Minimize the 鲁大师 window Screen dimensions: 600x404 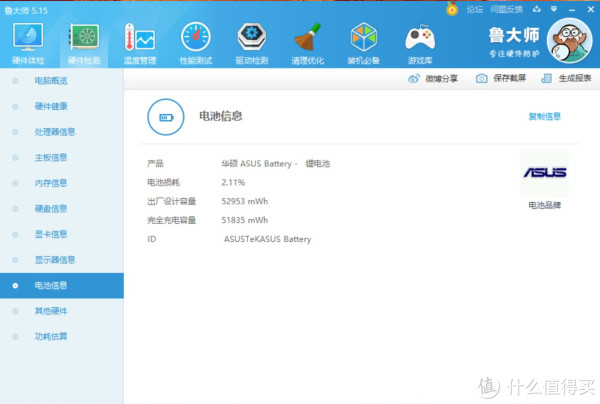[x=572, y=10]
